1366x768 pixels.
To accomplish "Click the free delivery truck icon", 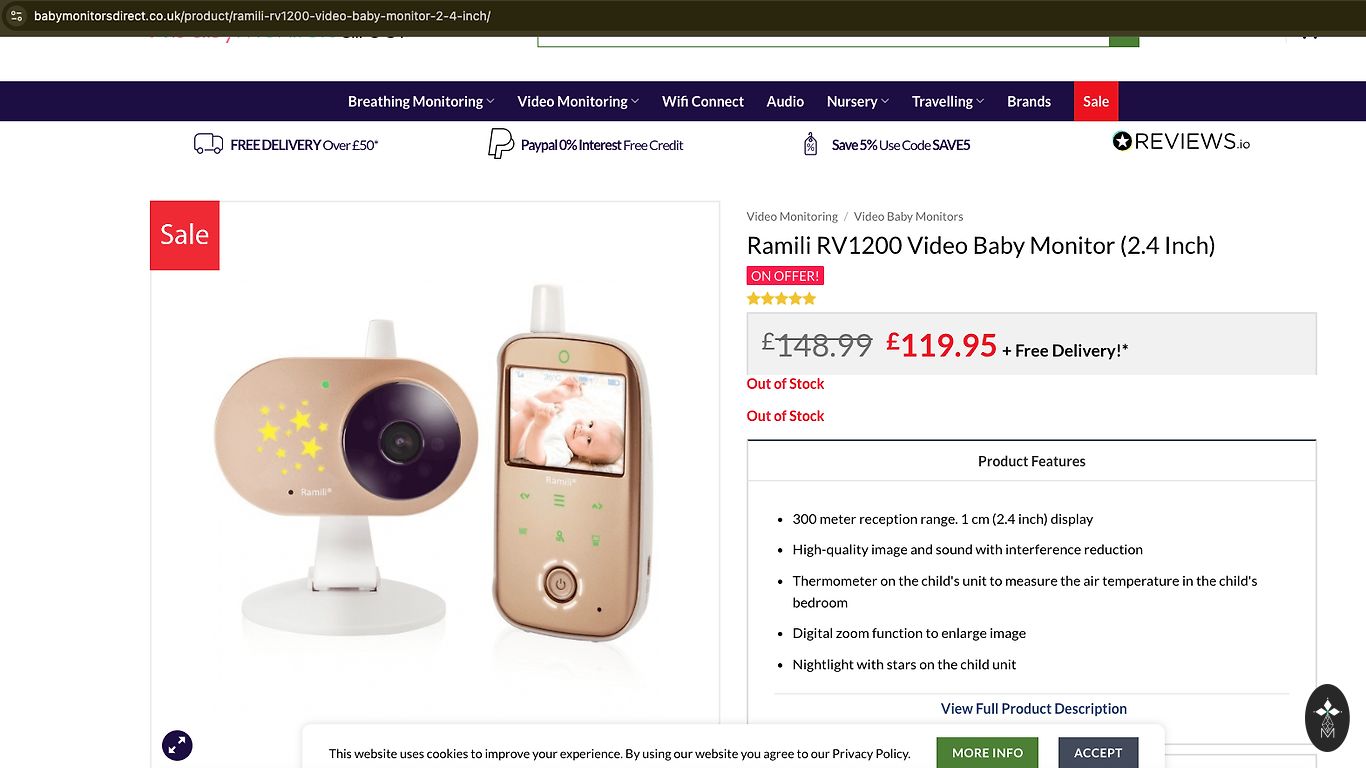I will (208, 144).
